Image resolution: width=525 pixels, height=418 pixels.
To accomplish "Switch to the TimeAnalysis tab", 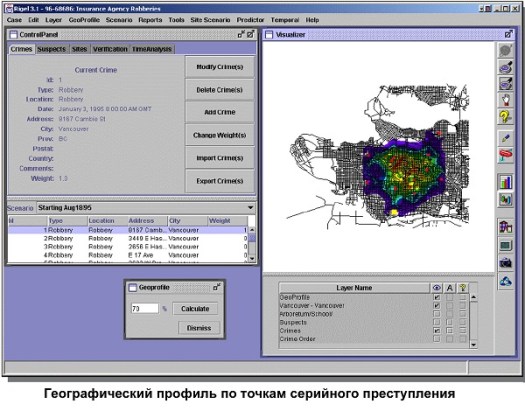I will pos(152,49).
